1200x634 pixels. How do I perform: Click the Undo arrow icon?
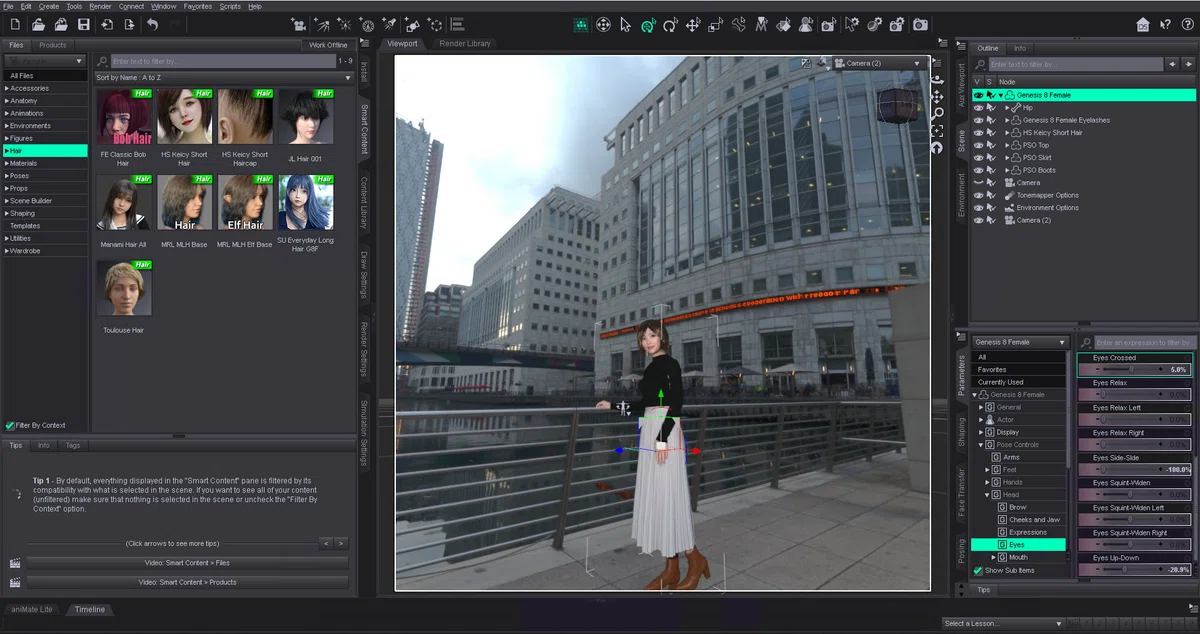(x=153, y=24)
